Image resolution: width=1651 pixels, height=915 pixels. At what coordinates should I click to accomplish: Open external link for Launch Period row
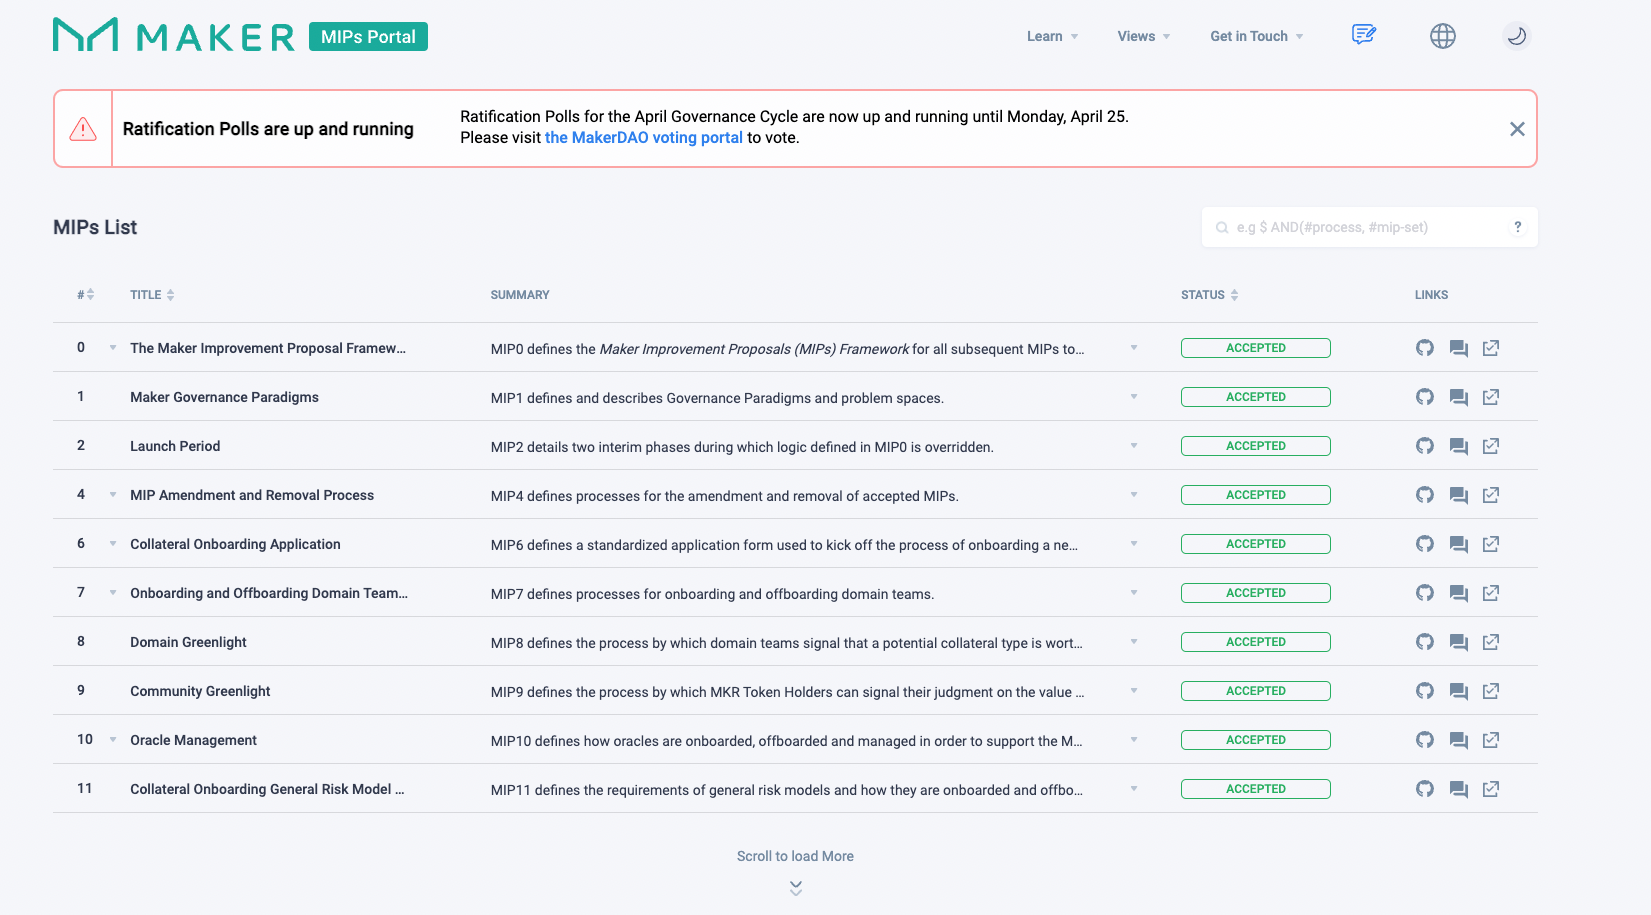tap(1491, 446)
